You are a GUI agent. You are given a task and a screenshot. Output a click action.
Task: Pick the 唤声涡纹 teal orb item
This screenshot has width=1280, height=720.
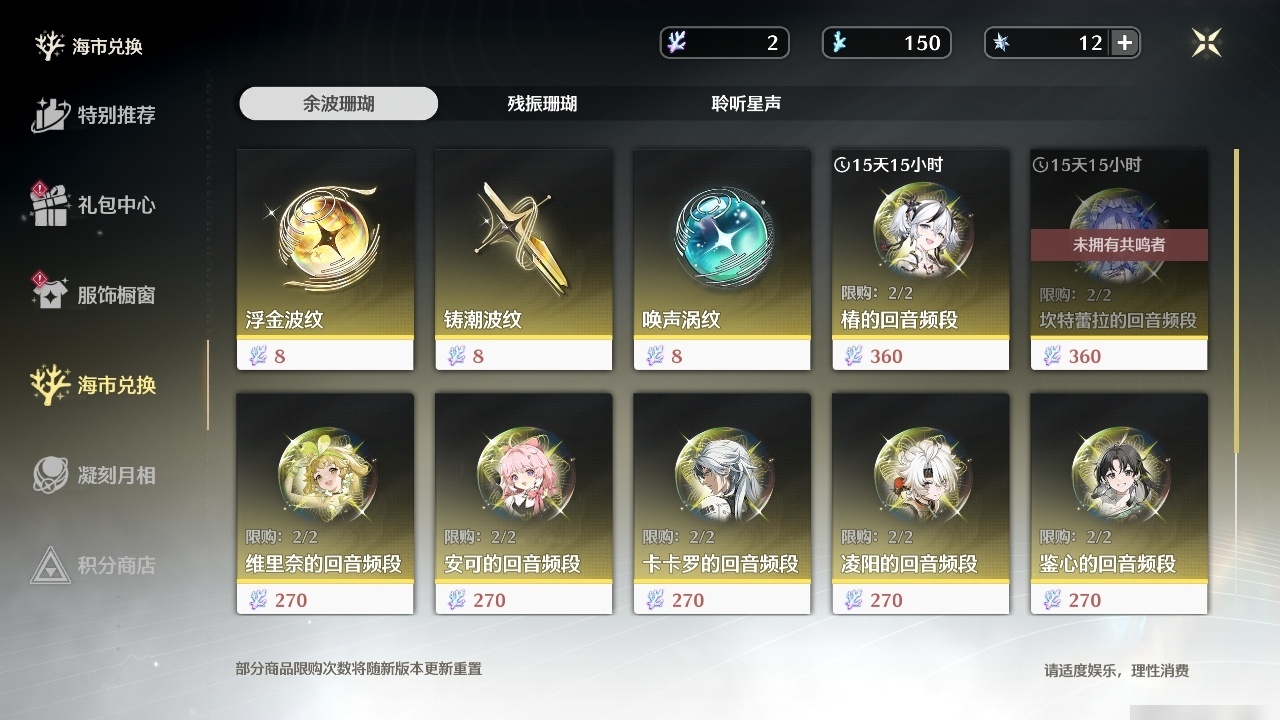pos(722,260)
